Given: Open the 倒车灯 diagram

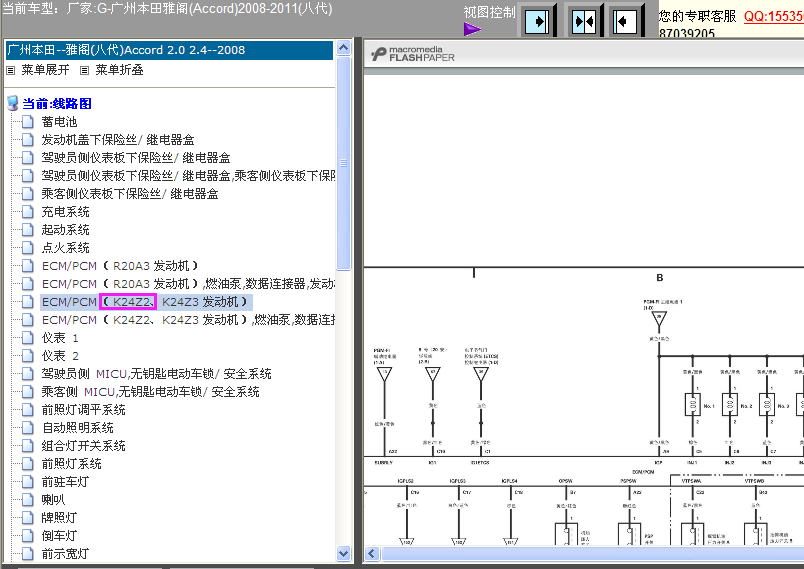Looking at the screenshot, I should point(59,535).
